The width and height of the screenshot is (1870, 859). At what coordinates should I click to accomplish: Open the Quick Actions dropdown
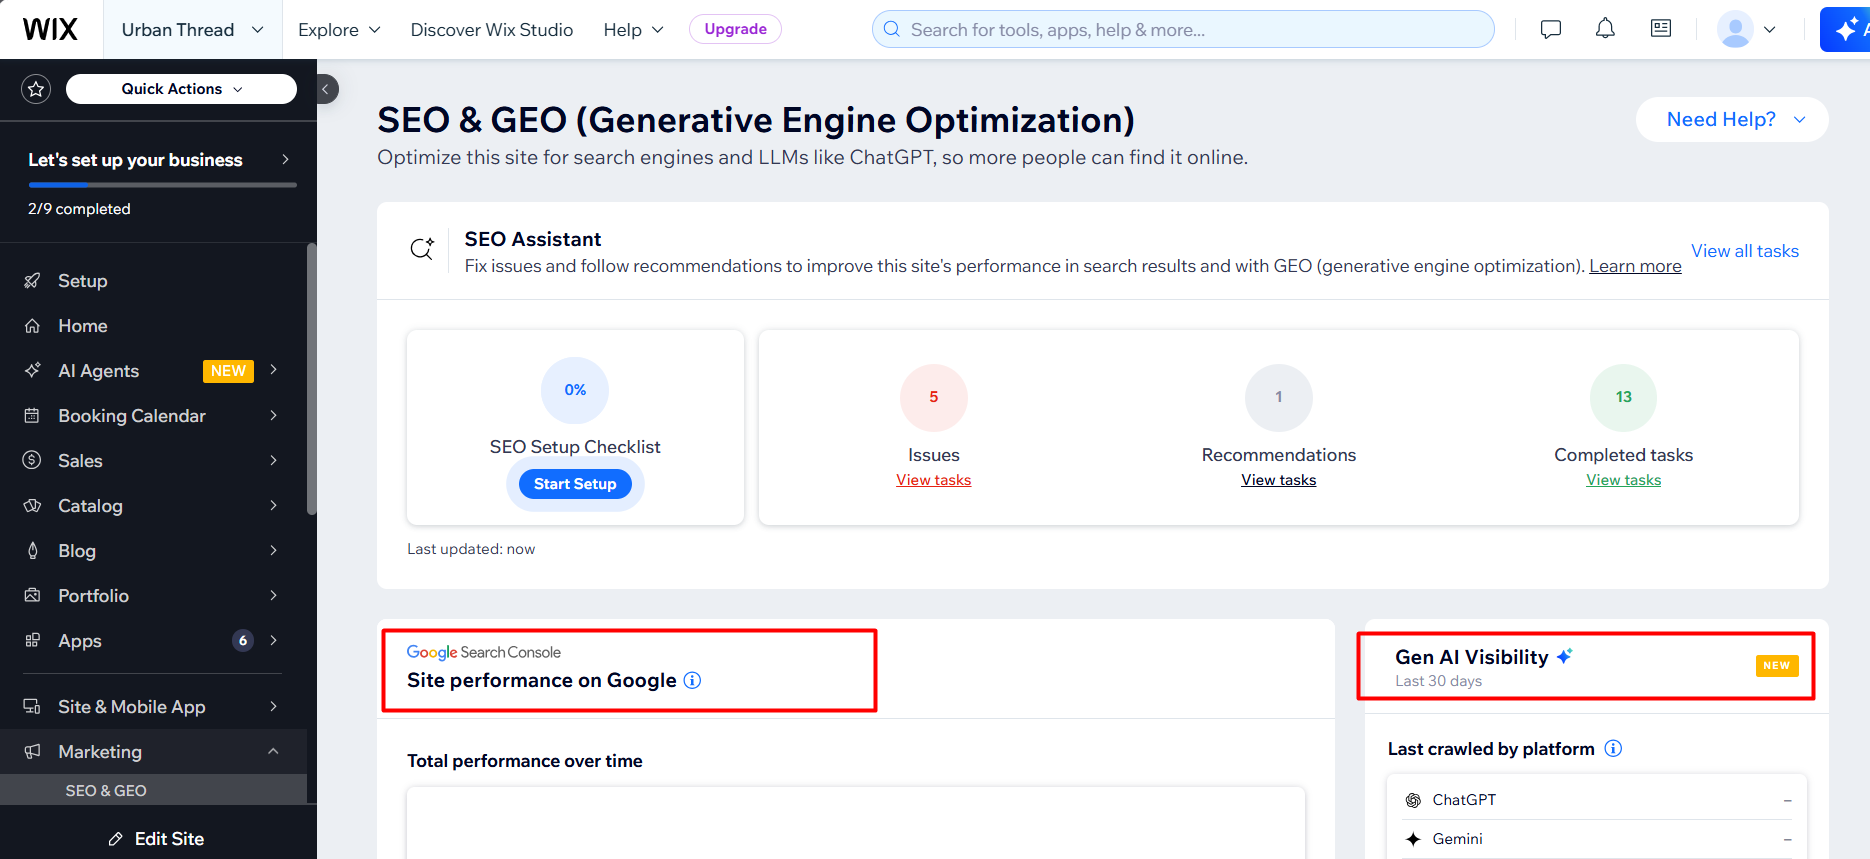181,89
